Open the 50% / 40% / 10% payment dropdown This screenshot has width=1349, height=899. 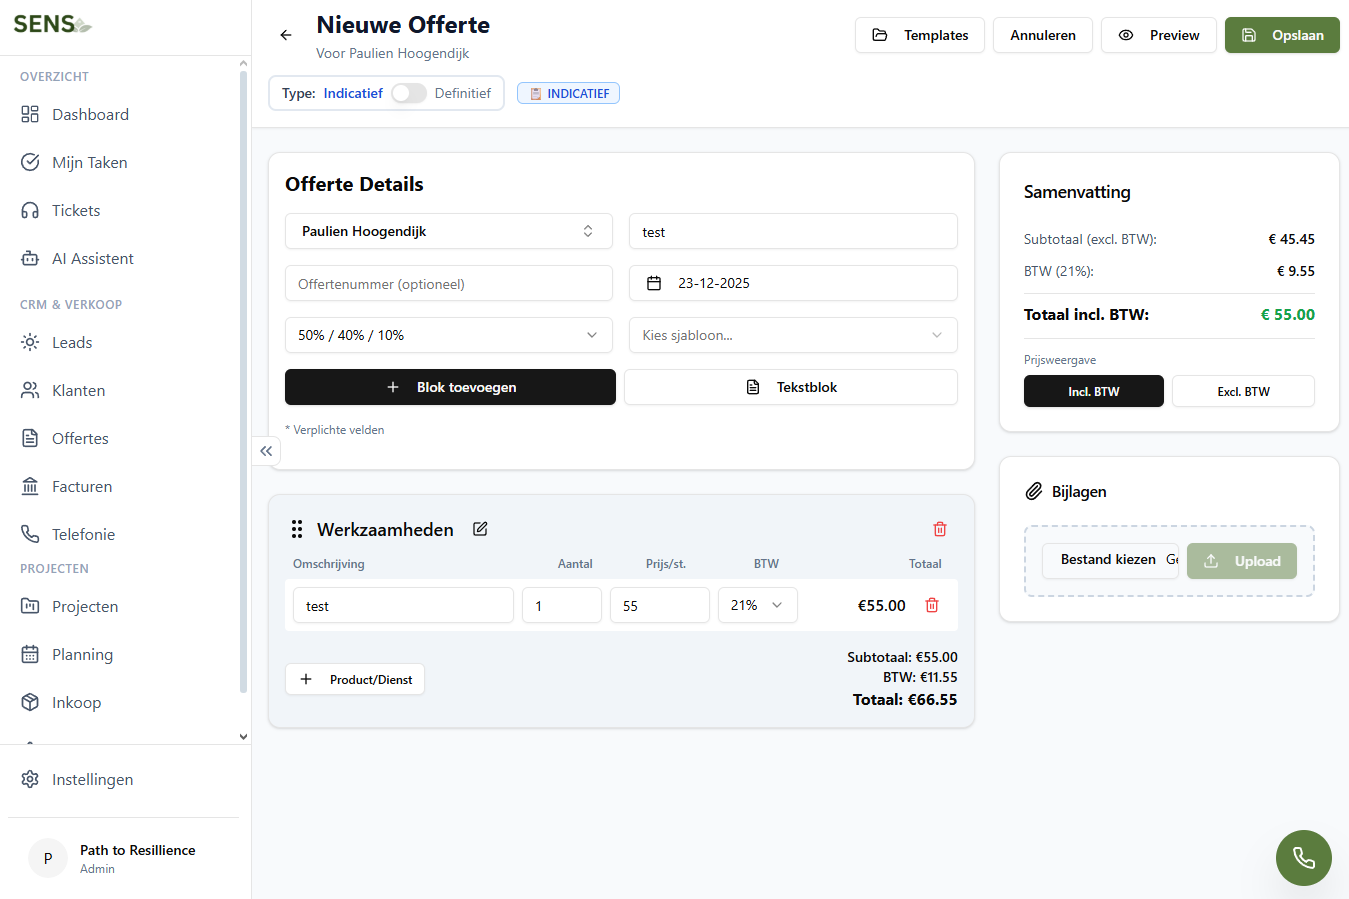tap(448, 335)
